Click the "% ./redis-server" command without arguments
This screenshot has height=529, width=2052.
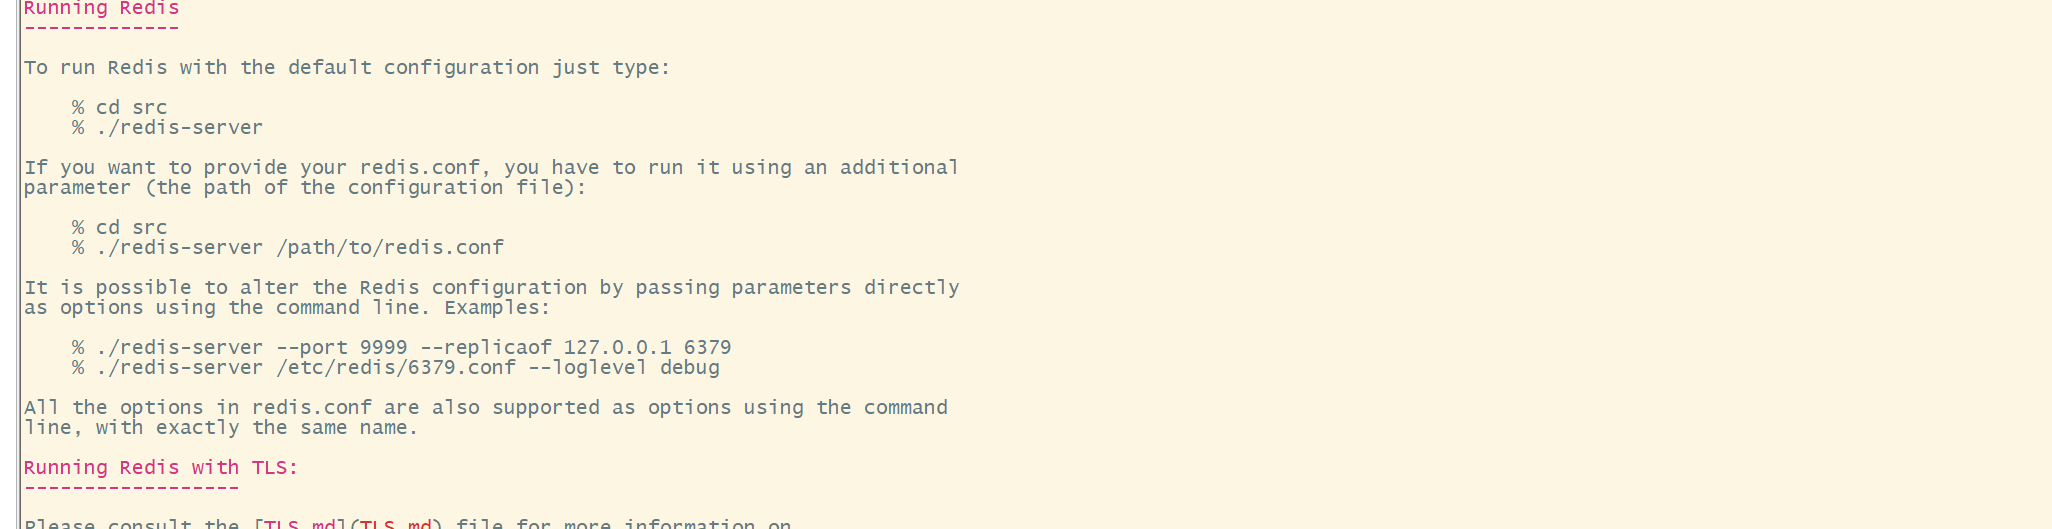click(167, 128)
